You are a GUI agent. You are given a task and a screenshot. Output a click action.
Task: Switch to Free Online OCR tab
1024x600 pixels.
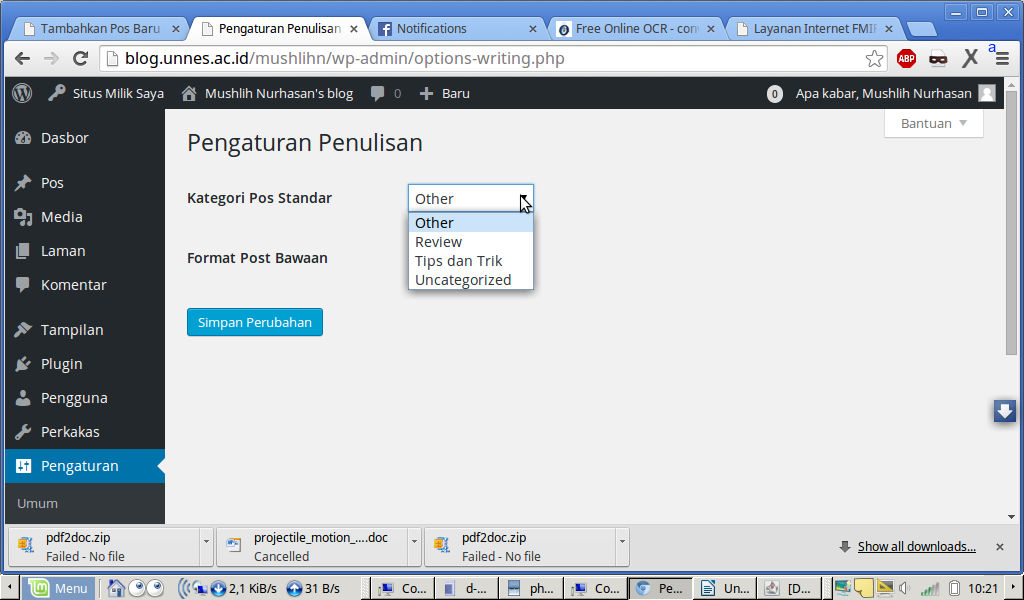635,29
